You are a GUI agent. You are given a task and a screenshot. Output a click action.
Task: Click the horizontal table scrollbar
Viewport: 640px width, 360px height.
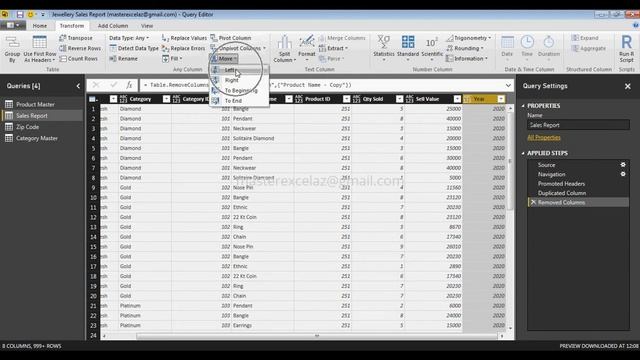[317, 336]
